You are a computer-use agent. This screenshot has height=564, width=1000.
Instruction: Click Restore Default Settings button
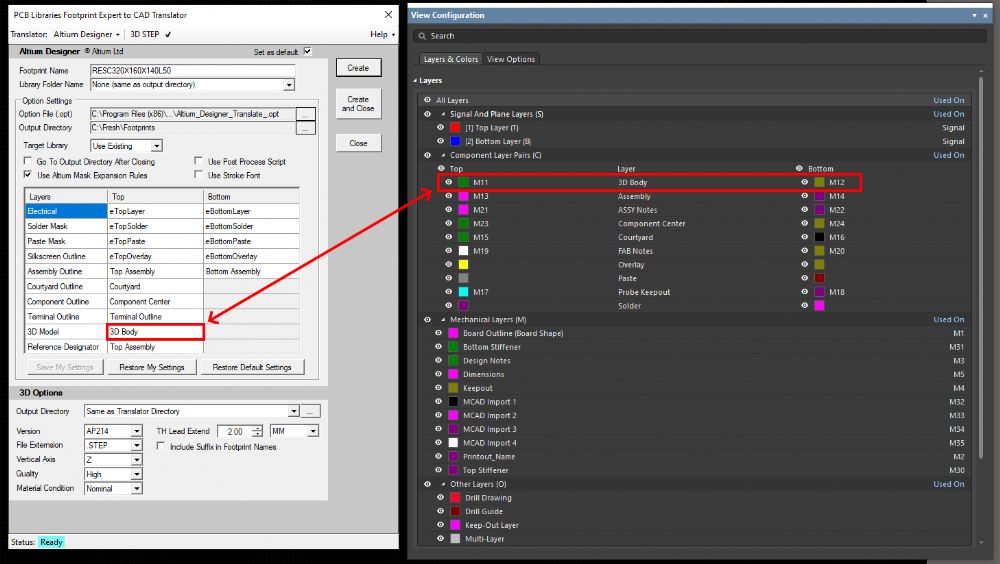click(252, 367)
